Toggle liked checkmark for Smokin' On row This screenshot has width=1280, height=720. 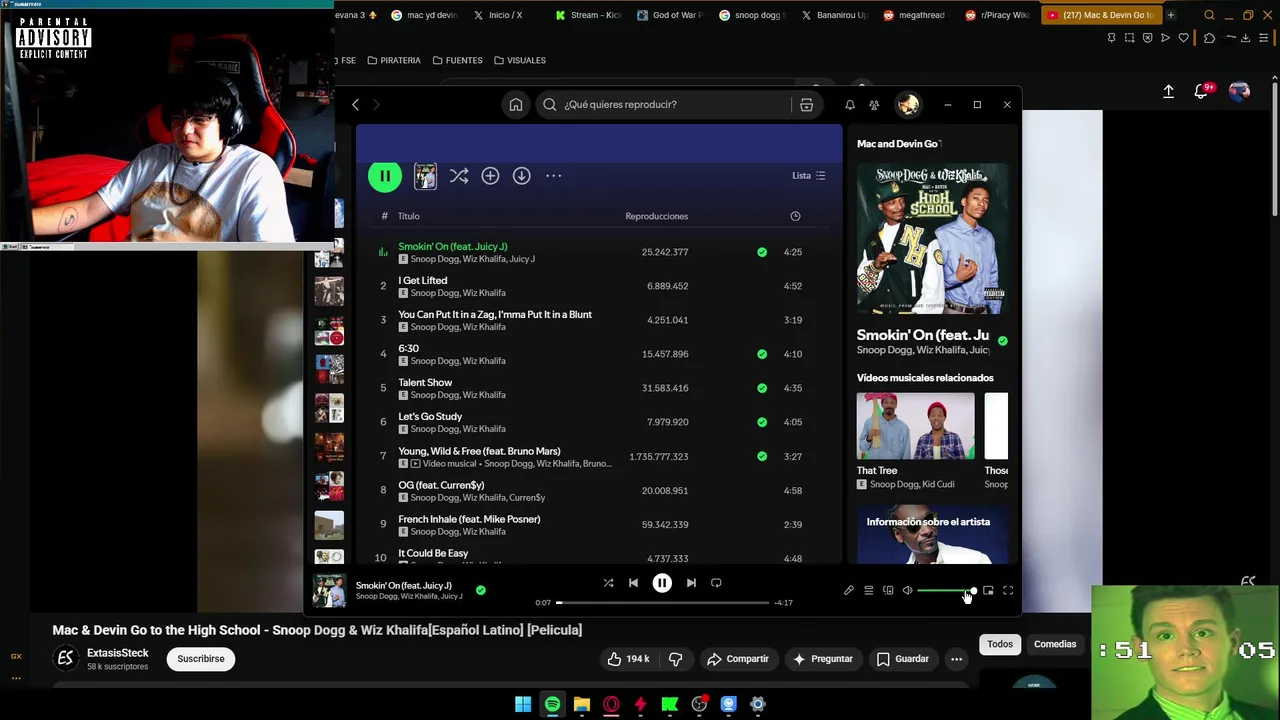pos(762,252)
